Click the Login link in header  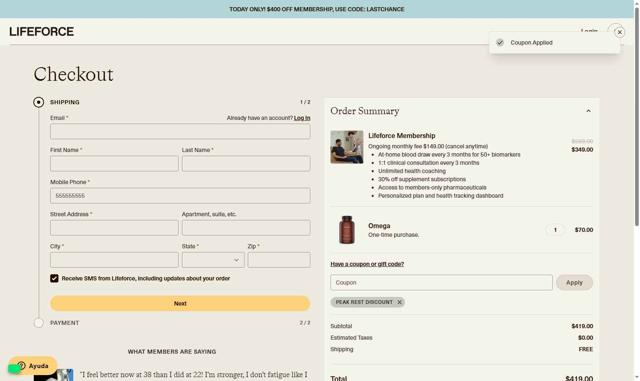(589, 31)
